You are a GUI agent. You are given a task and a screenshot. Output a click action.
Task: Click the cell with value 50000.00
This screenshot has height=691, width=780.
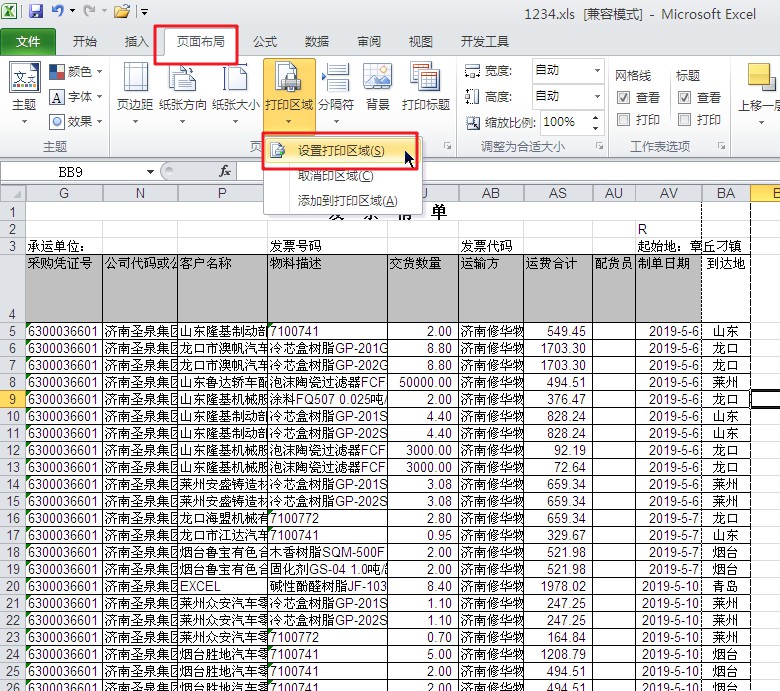click(x=423, y=382)
